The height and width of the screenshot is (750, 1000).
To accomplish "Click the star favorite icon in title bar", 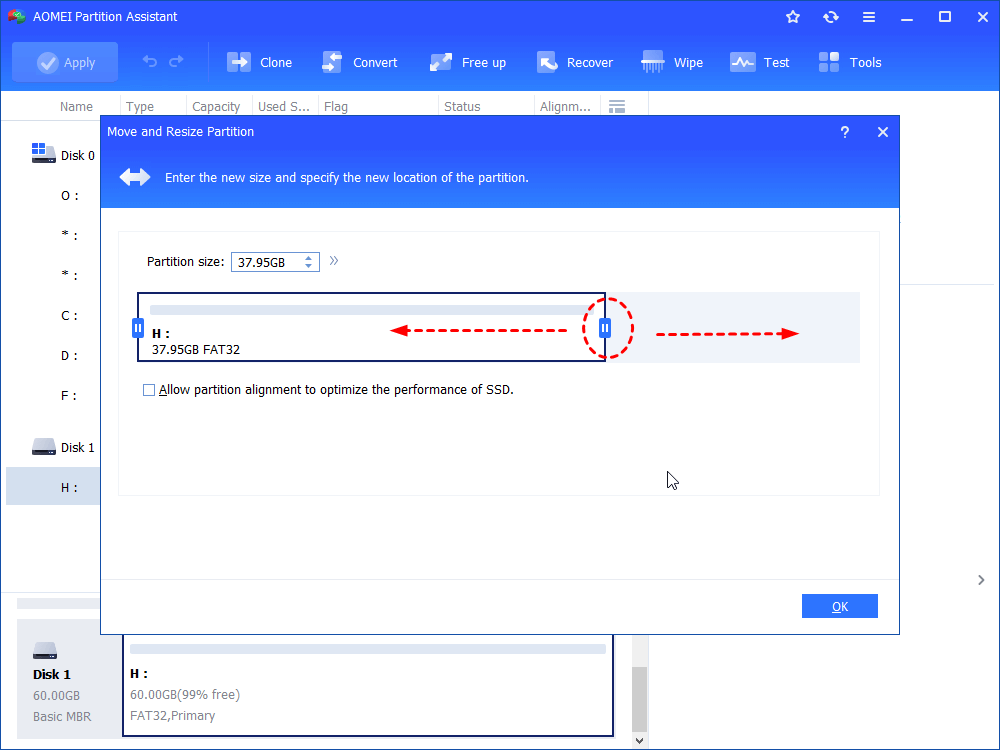I will [793, 17].
